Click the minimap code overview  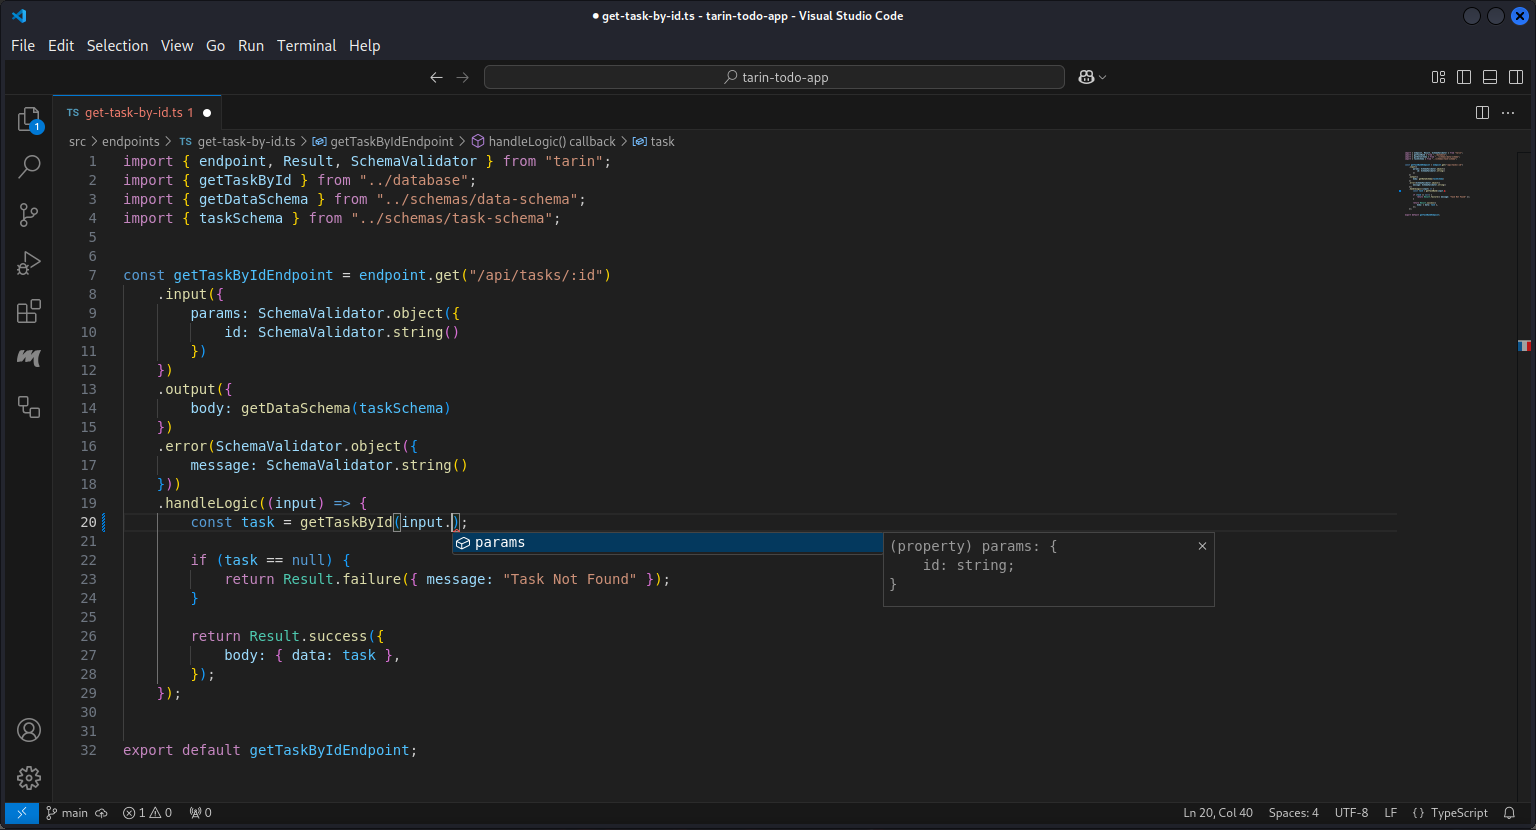(x=1437, y=185)
